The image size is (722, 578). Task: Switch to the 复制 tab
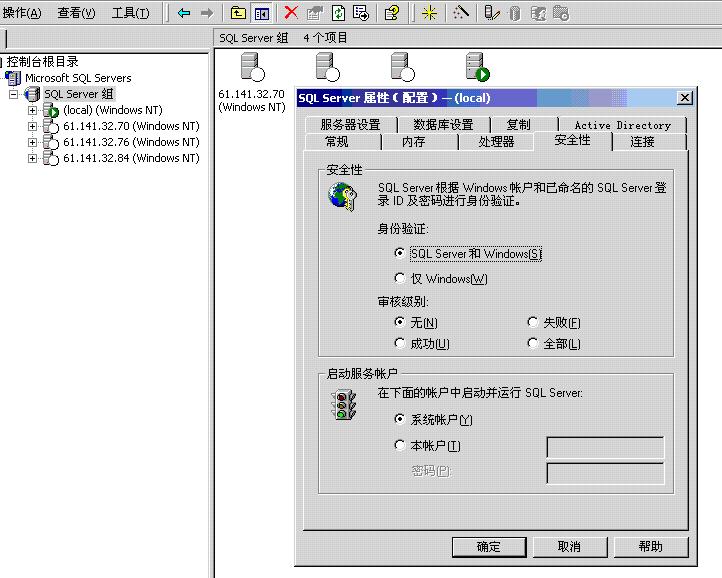(x=518, y=125)
